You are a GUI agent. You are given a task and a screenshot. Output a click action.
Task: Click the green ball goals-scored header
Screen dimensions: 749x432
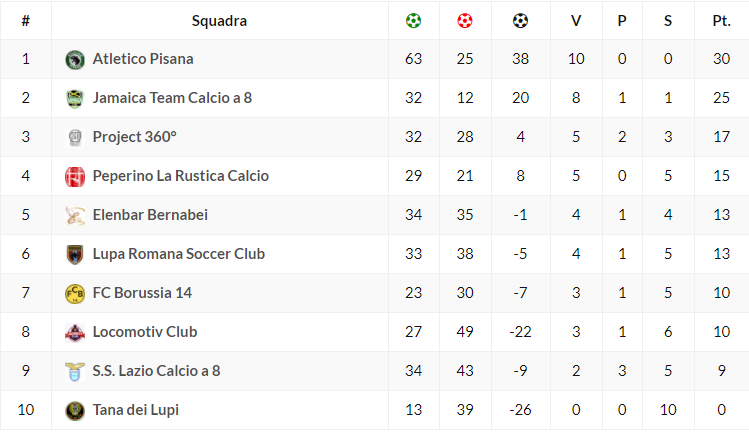coord(414,20)
